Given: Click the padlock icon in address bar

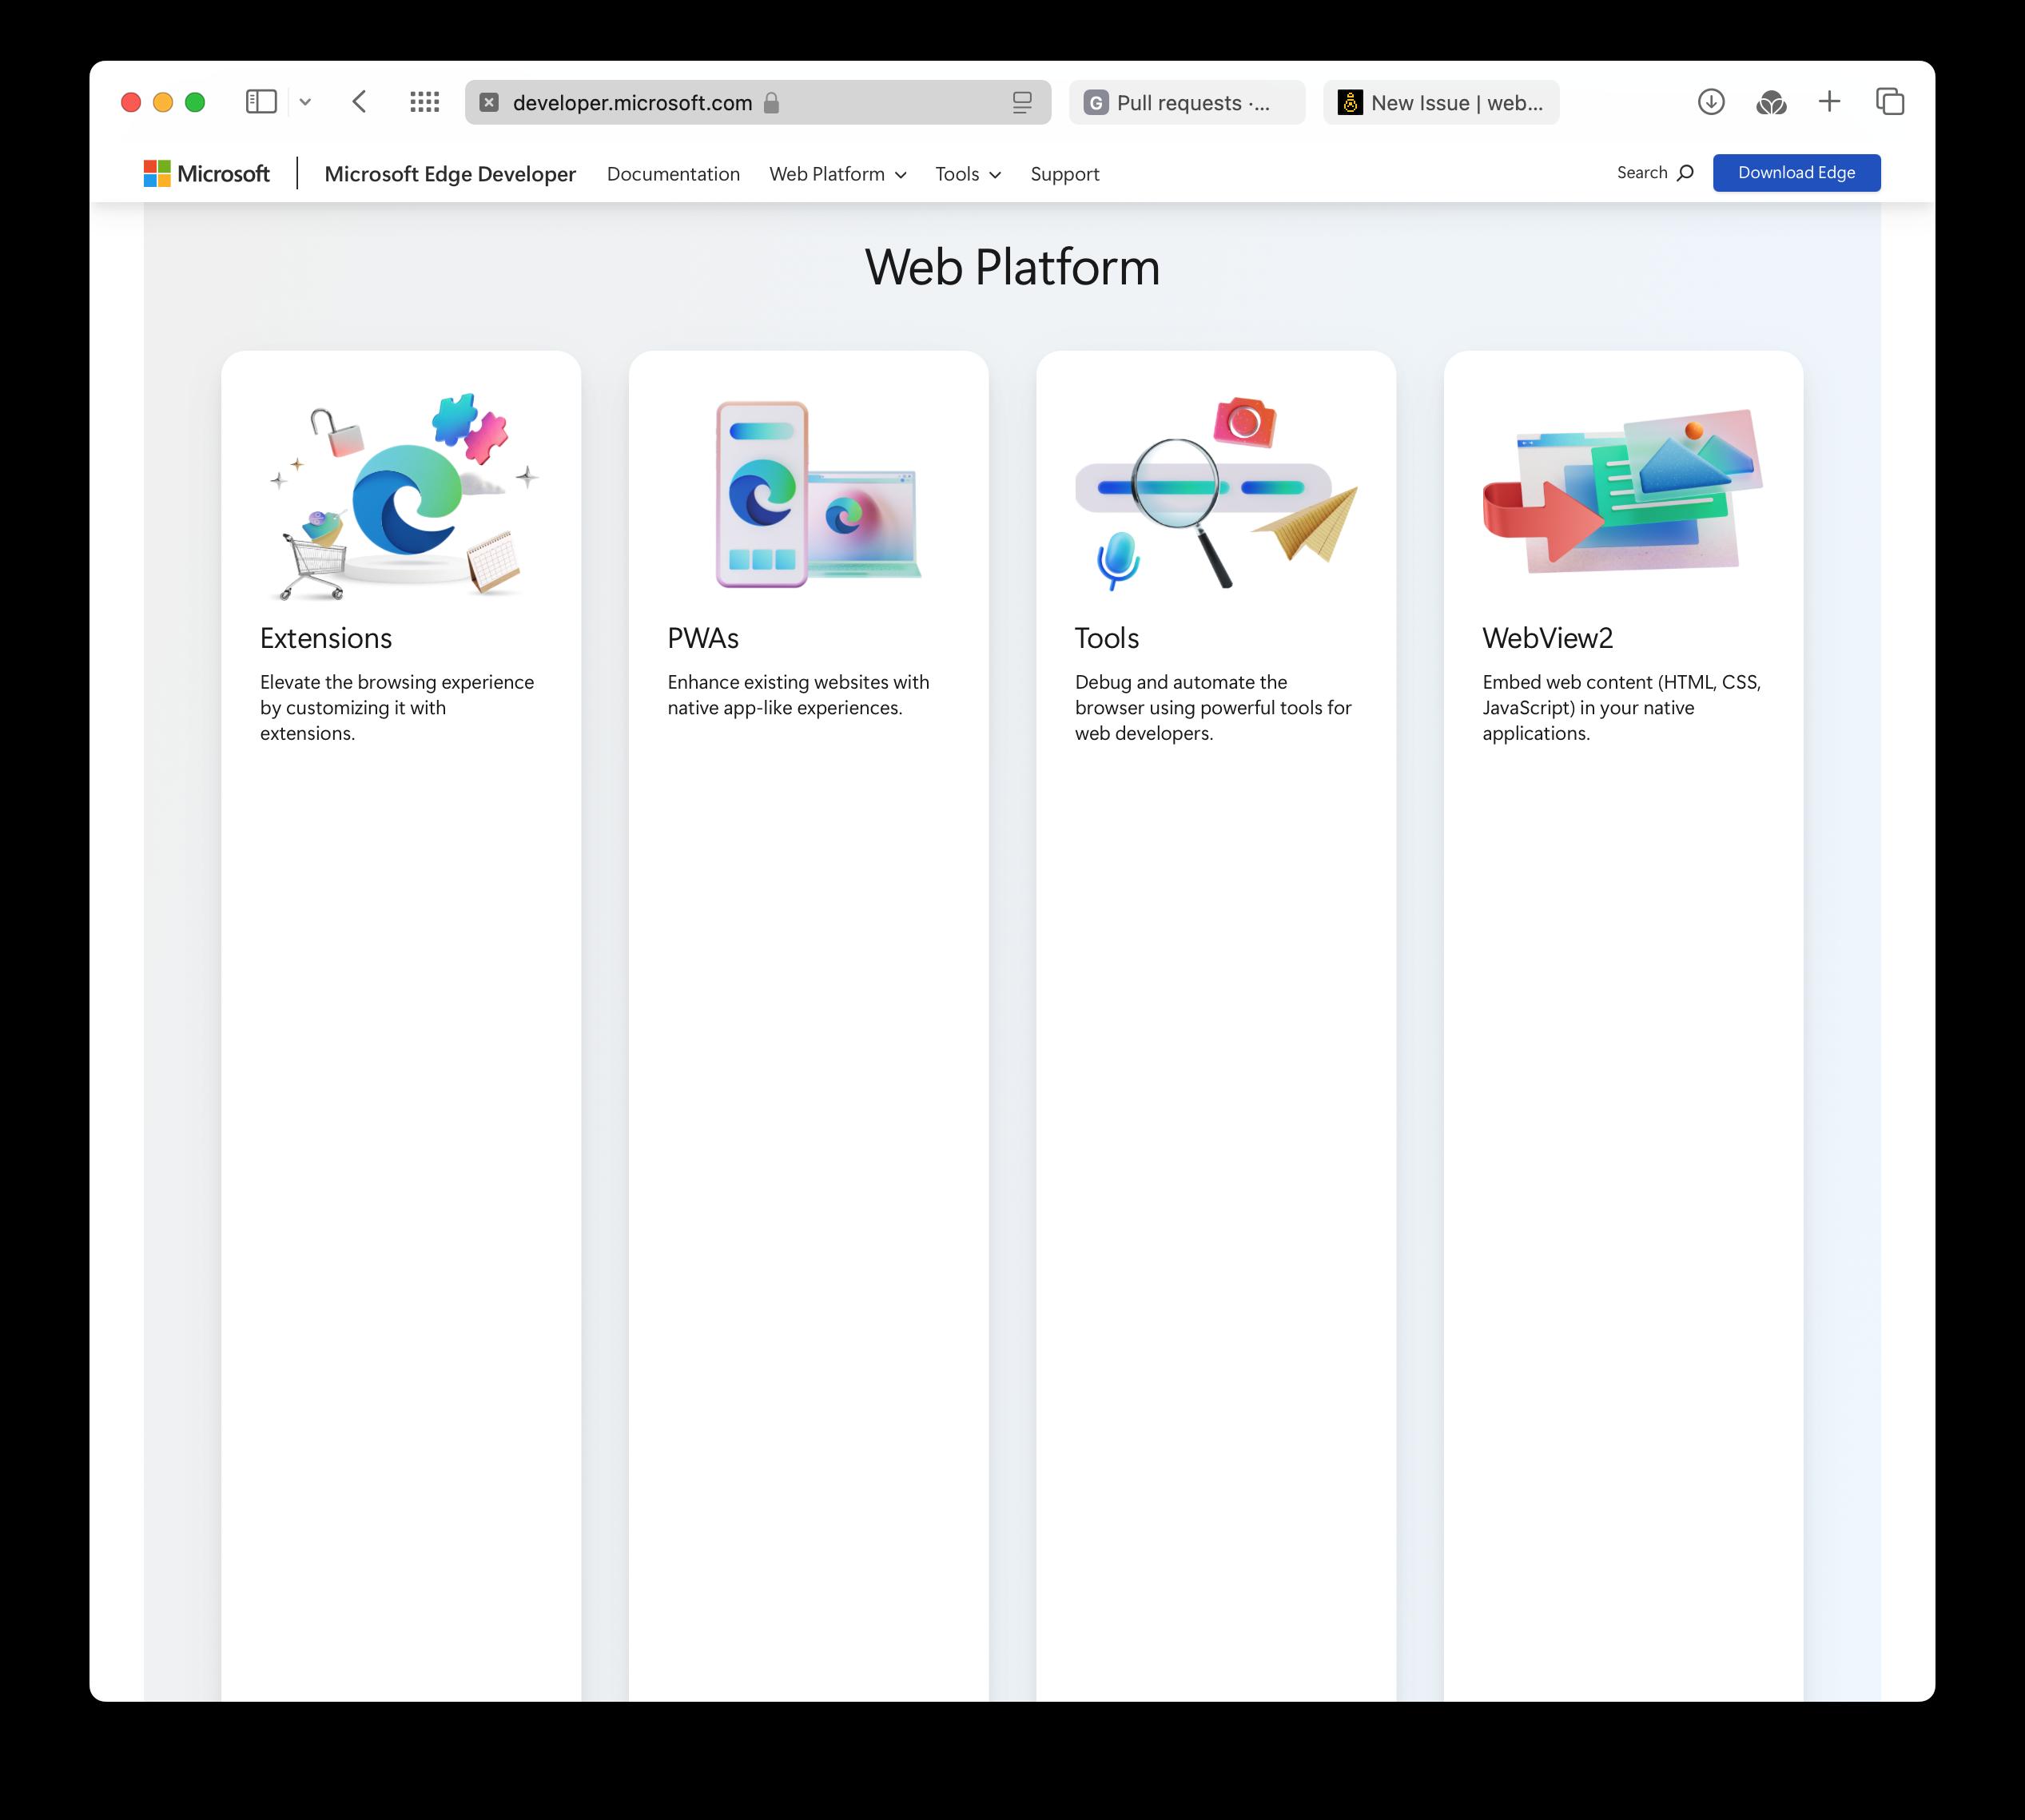Looking at the screenshot, I should point(771,102).
